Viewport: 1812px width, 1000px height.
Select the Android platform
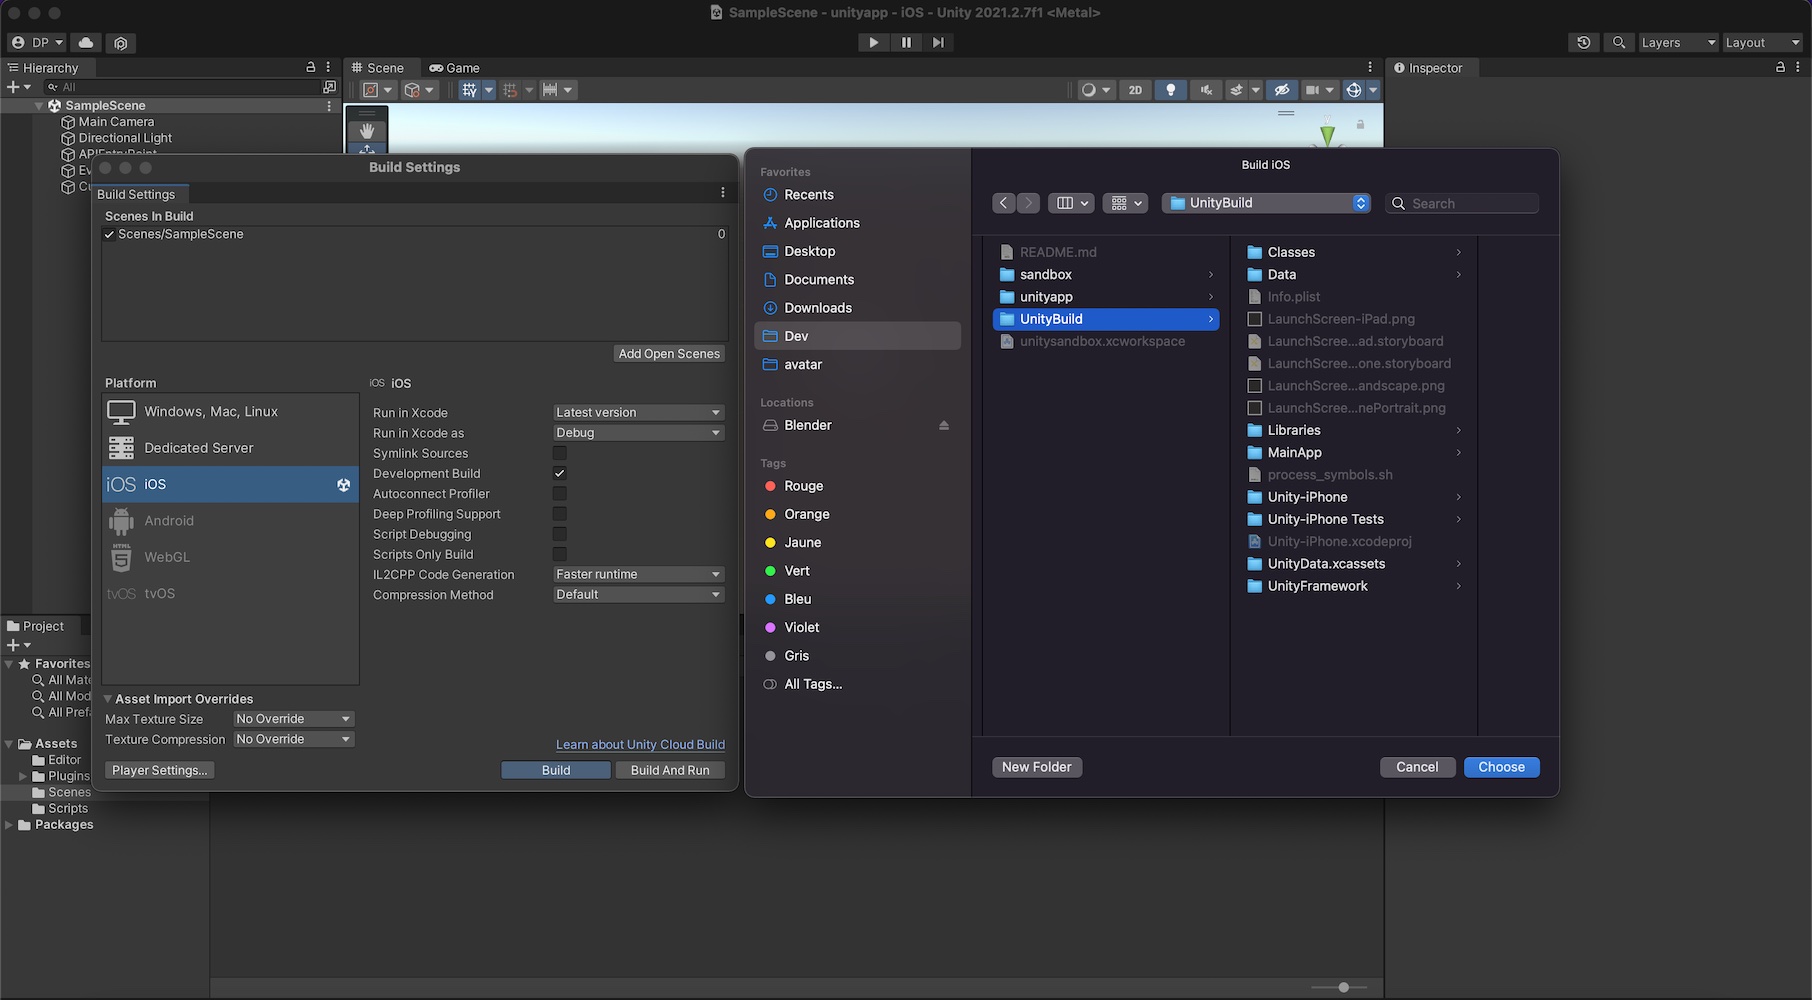230,520
